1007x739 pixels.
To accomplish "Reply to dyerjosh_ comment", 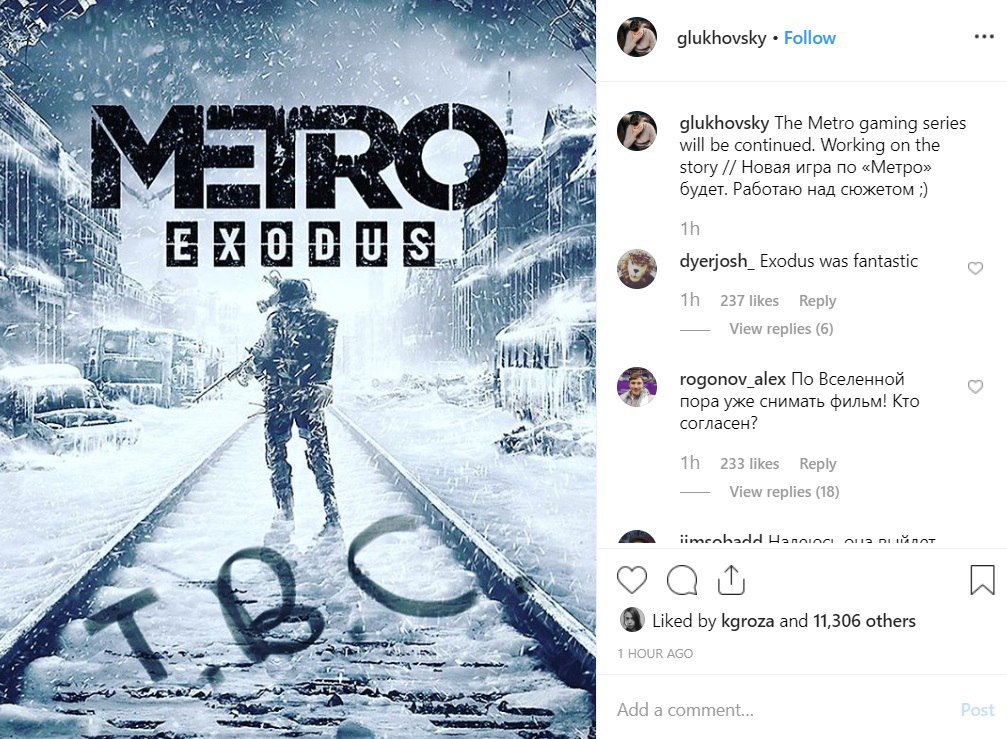I will pyautogui.click(x=818, y=300).
